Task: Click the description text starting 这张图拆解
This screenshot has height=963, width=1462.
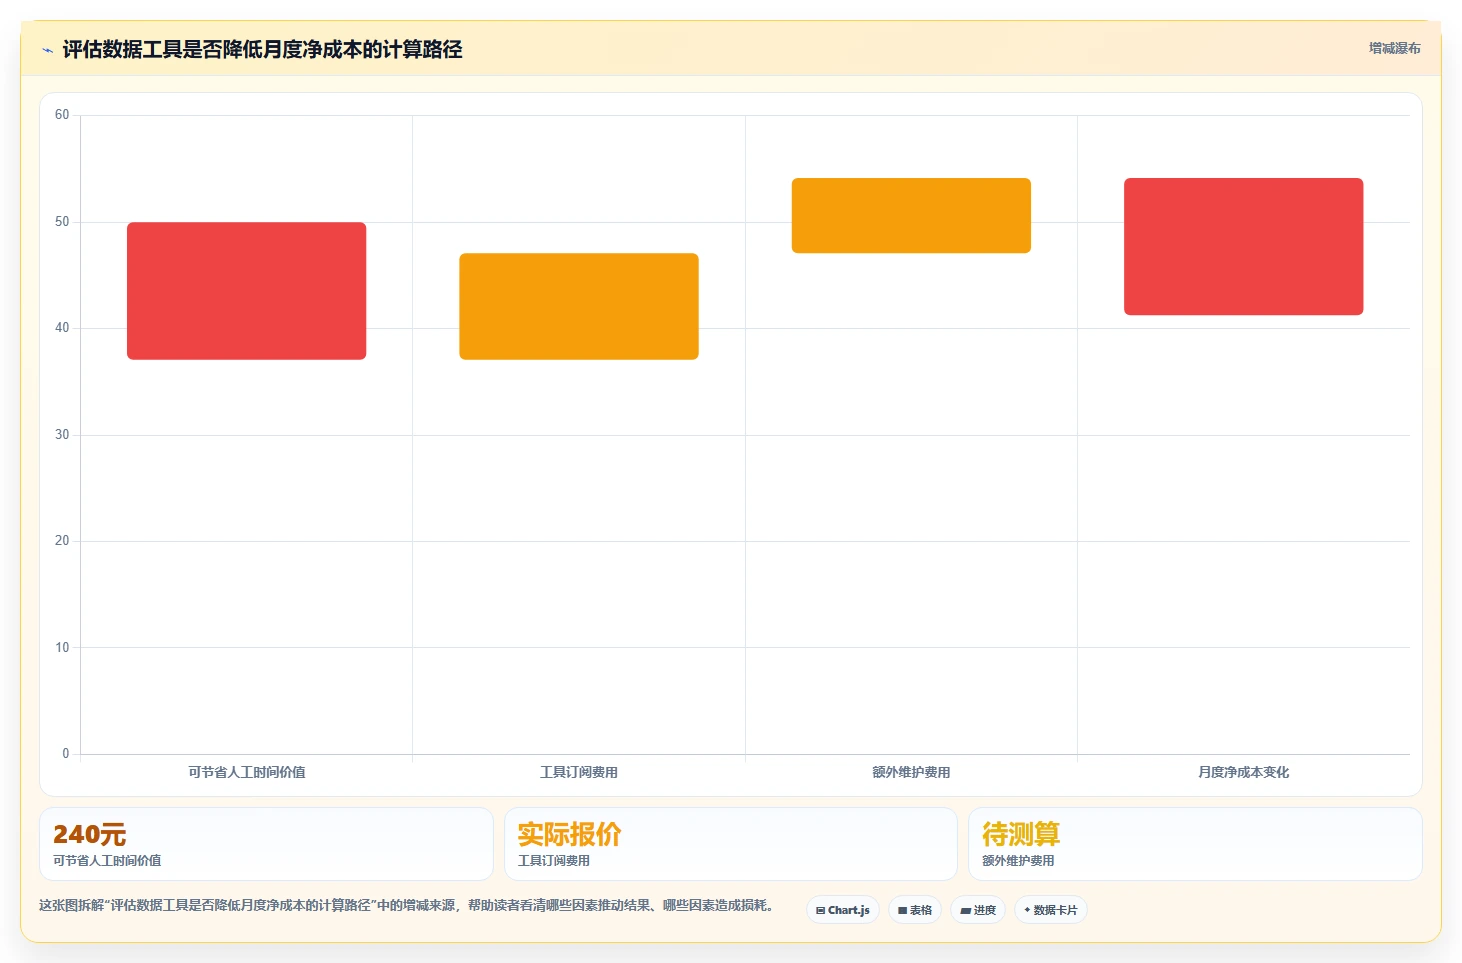Action: click(x=407, y=905)
